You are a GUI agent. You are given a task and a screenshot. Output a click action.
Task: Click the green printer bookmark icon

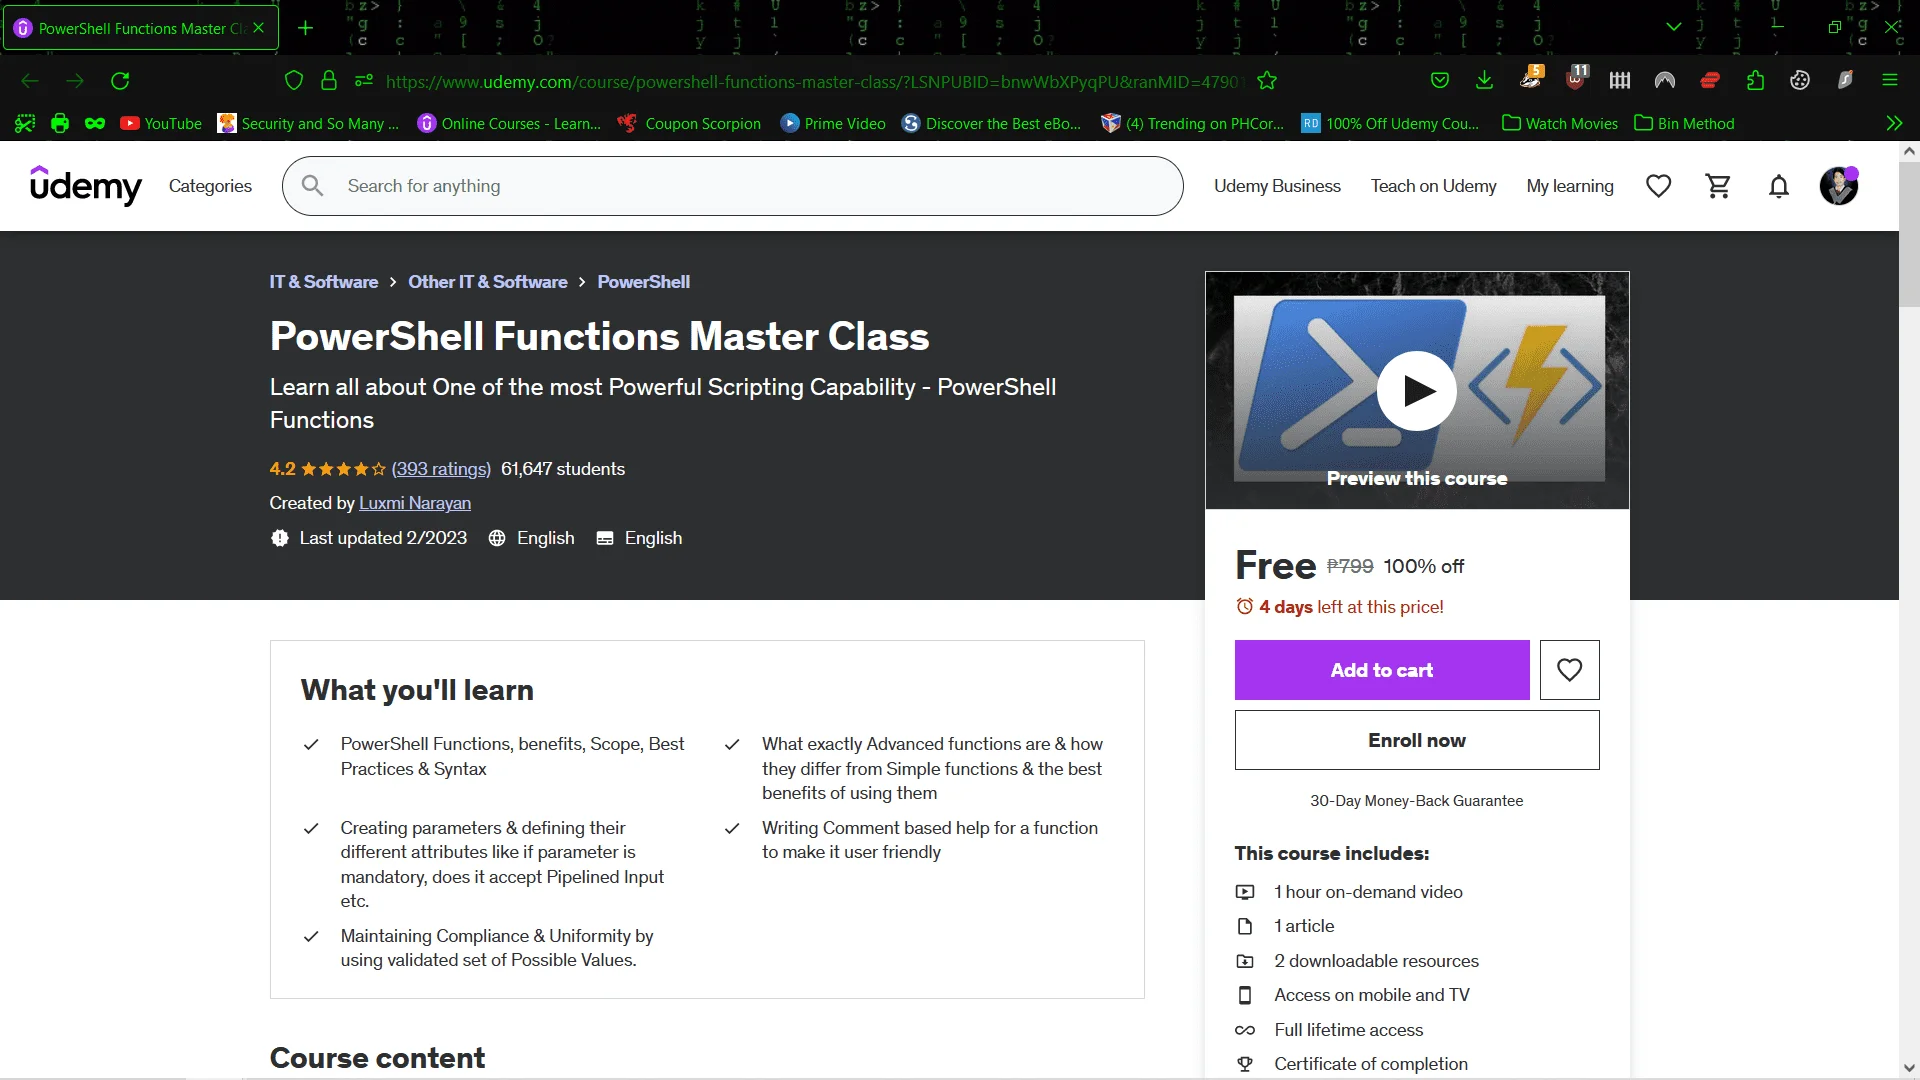coord(60,123)
